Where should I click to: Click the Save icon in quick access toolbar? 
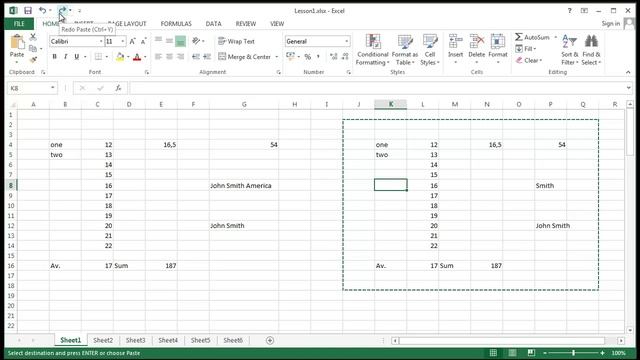point(28,11)
